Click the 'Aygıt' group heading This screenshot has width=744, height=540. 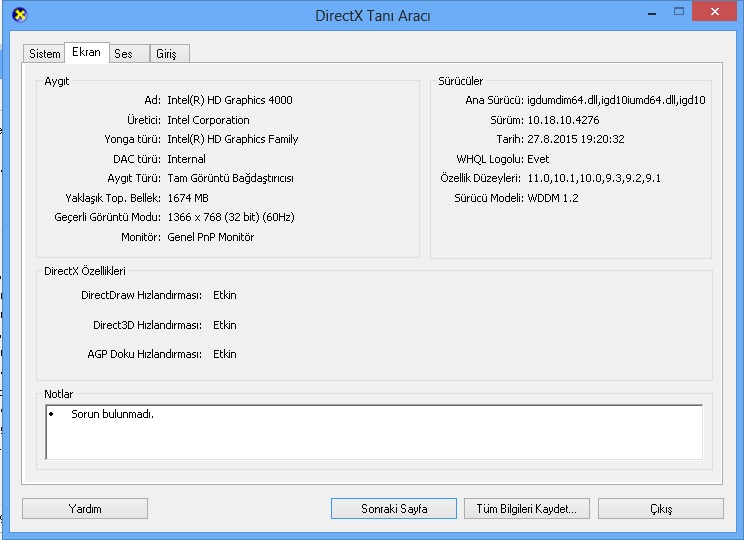pyautogui.click(x=56, y=81)
